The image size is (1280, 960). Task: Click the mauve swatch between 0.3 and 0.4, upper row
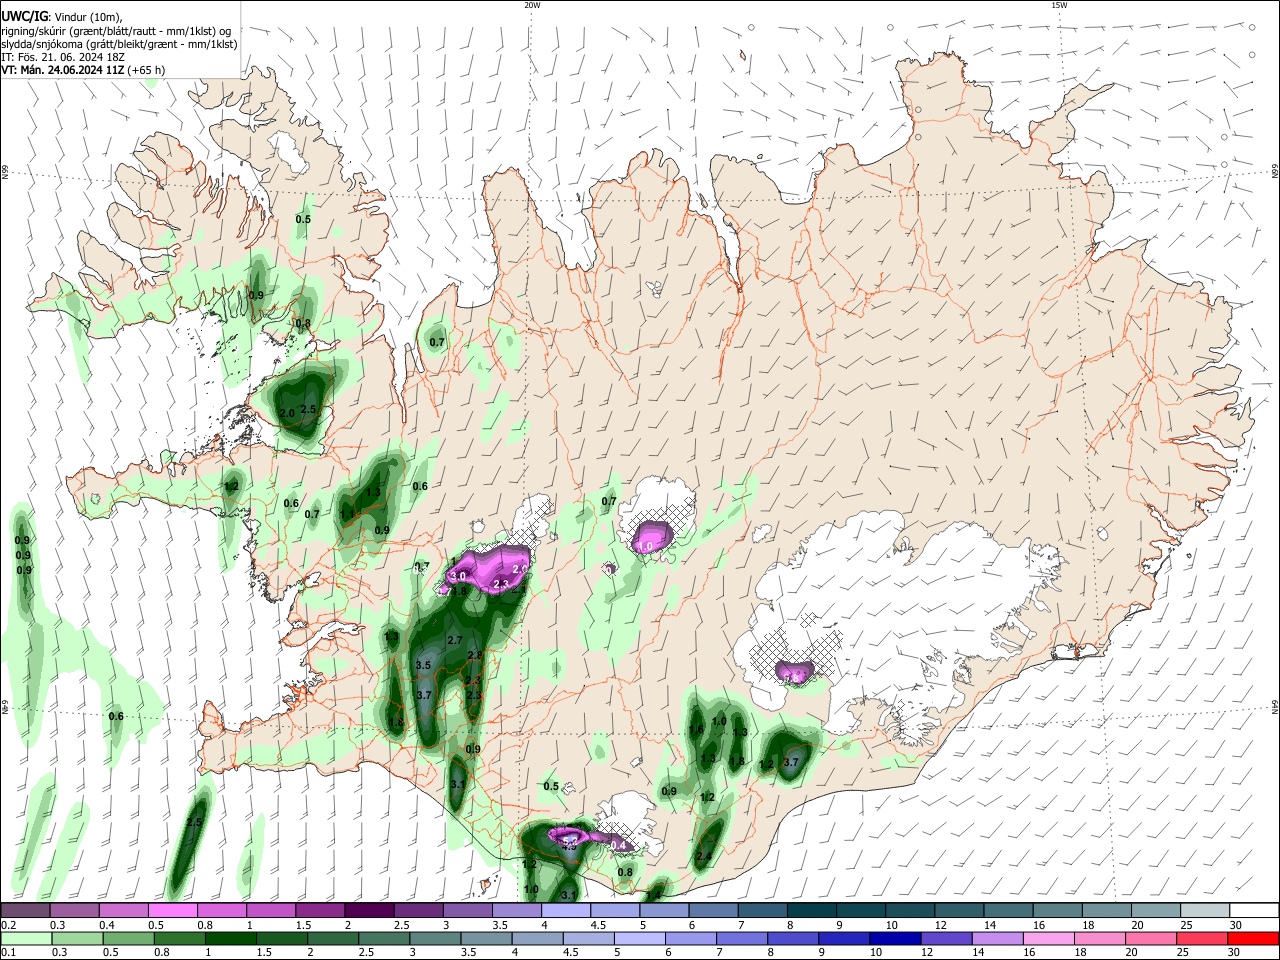(75, 911)
